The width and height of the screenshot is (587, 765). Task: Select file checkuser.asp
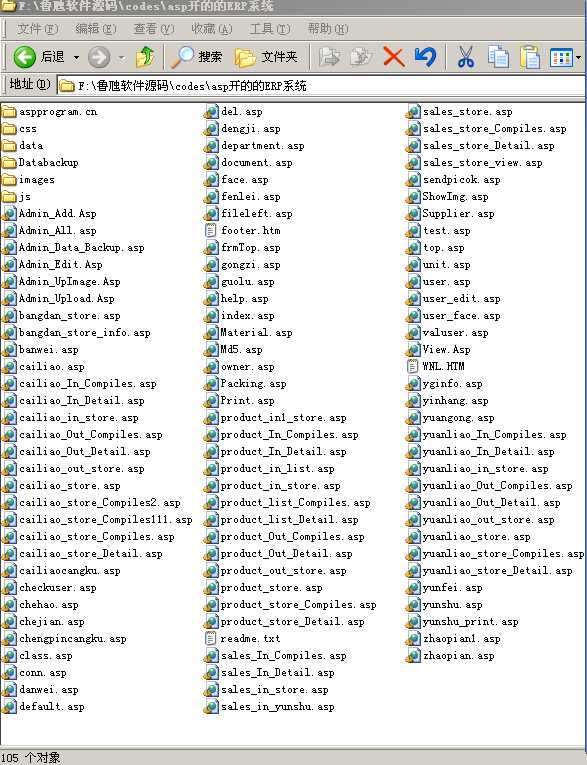[49, 588]
